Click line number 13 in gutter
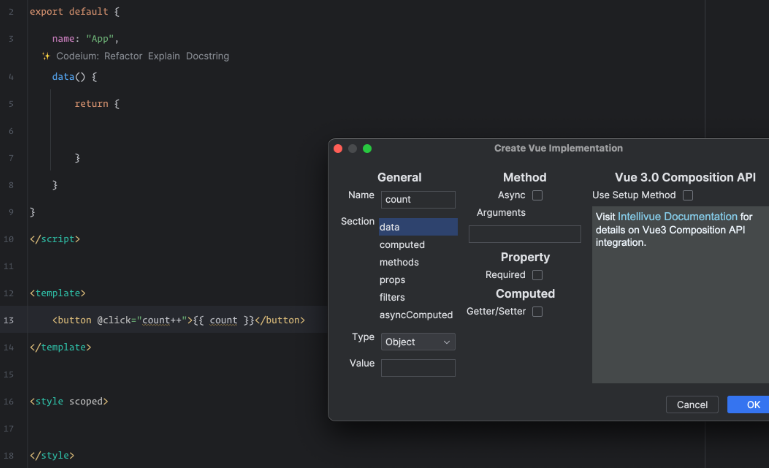The height and width of the screenshot is (468, 769). point(9,320)
